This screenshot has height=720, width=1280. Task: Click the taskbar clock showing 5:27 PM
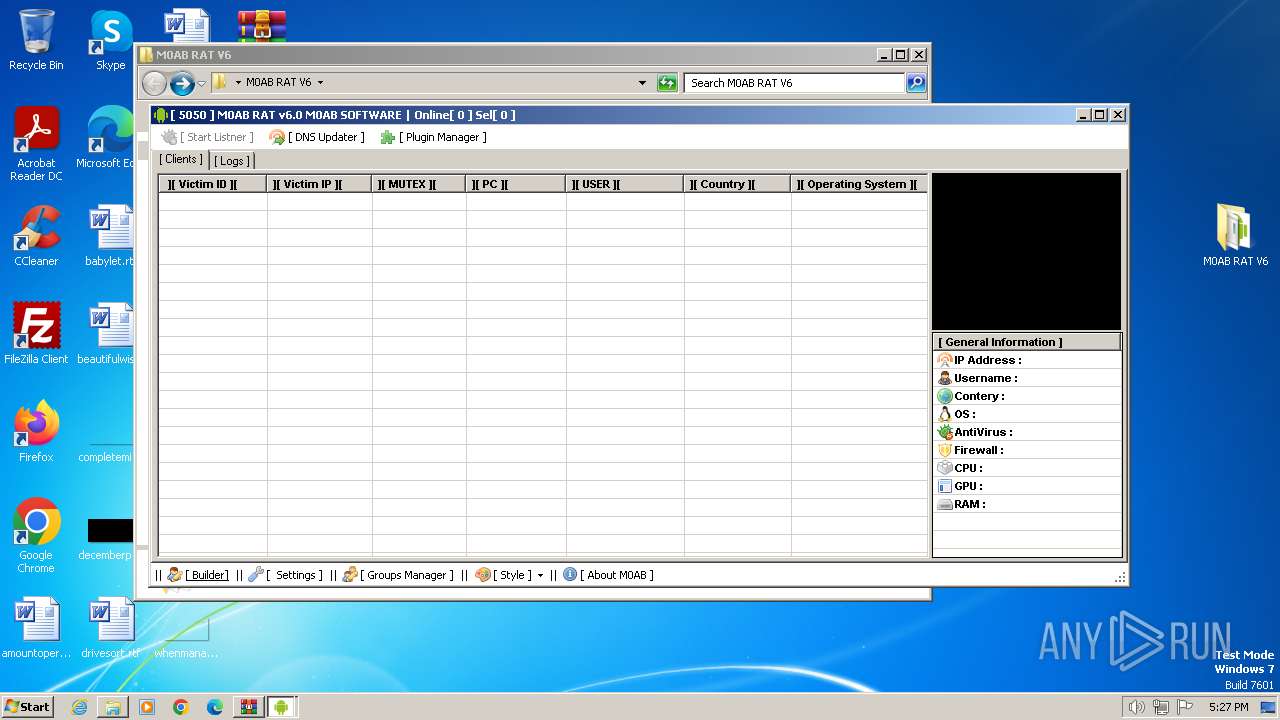point(1228,707)
